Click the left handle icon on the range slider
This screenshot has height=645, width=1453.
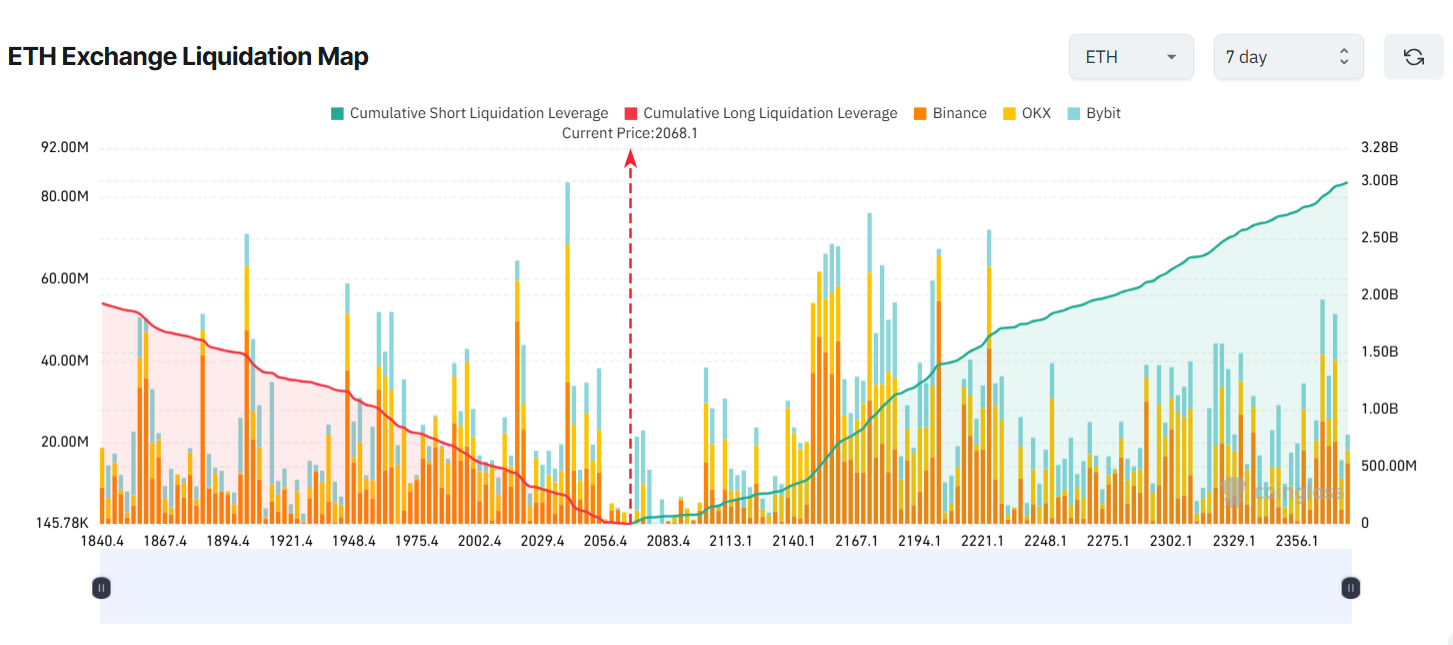tap(100, 587)
